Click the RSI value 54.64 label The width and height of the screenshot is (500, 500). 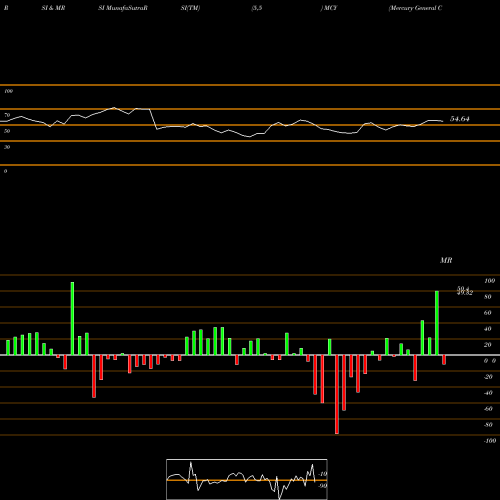coord(460,119)
